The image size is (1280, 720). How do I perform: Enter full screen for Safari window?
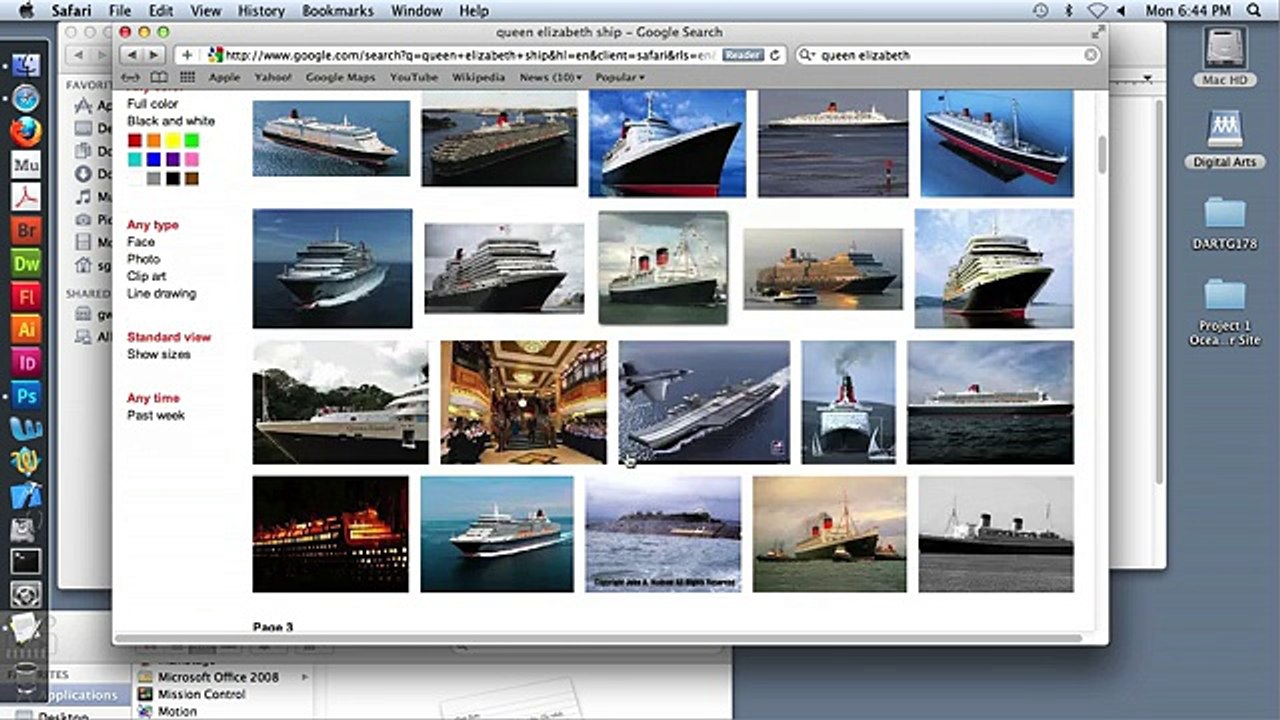pos(1097,32)
